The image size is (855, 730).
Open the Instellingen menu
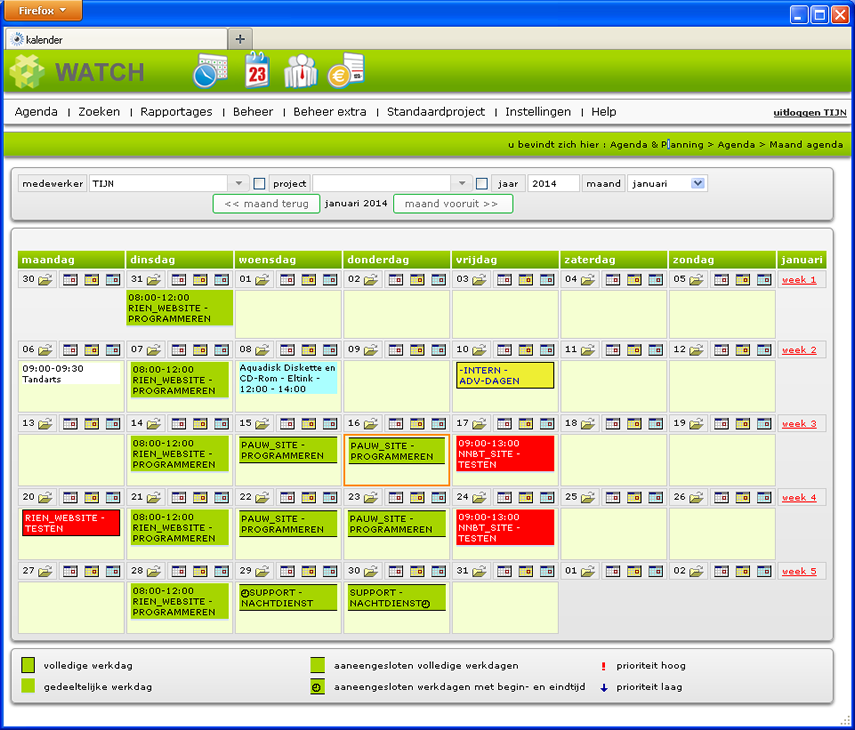click(x=538, y=112)
